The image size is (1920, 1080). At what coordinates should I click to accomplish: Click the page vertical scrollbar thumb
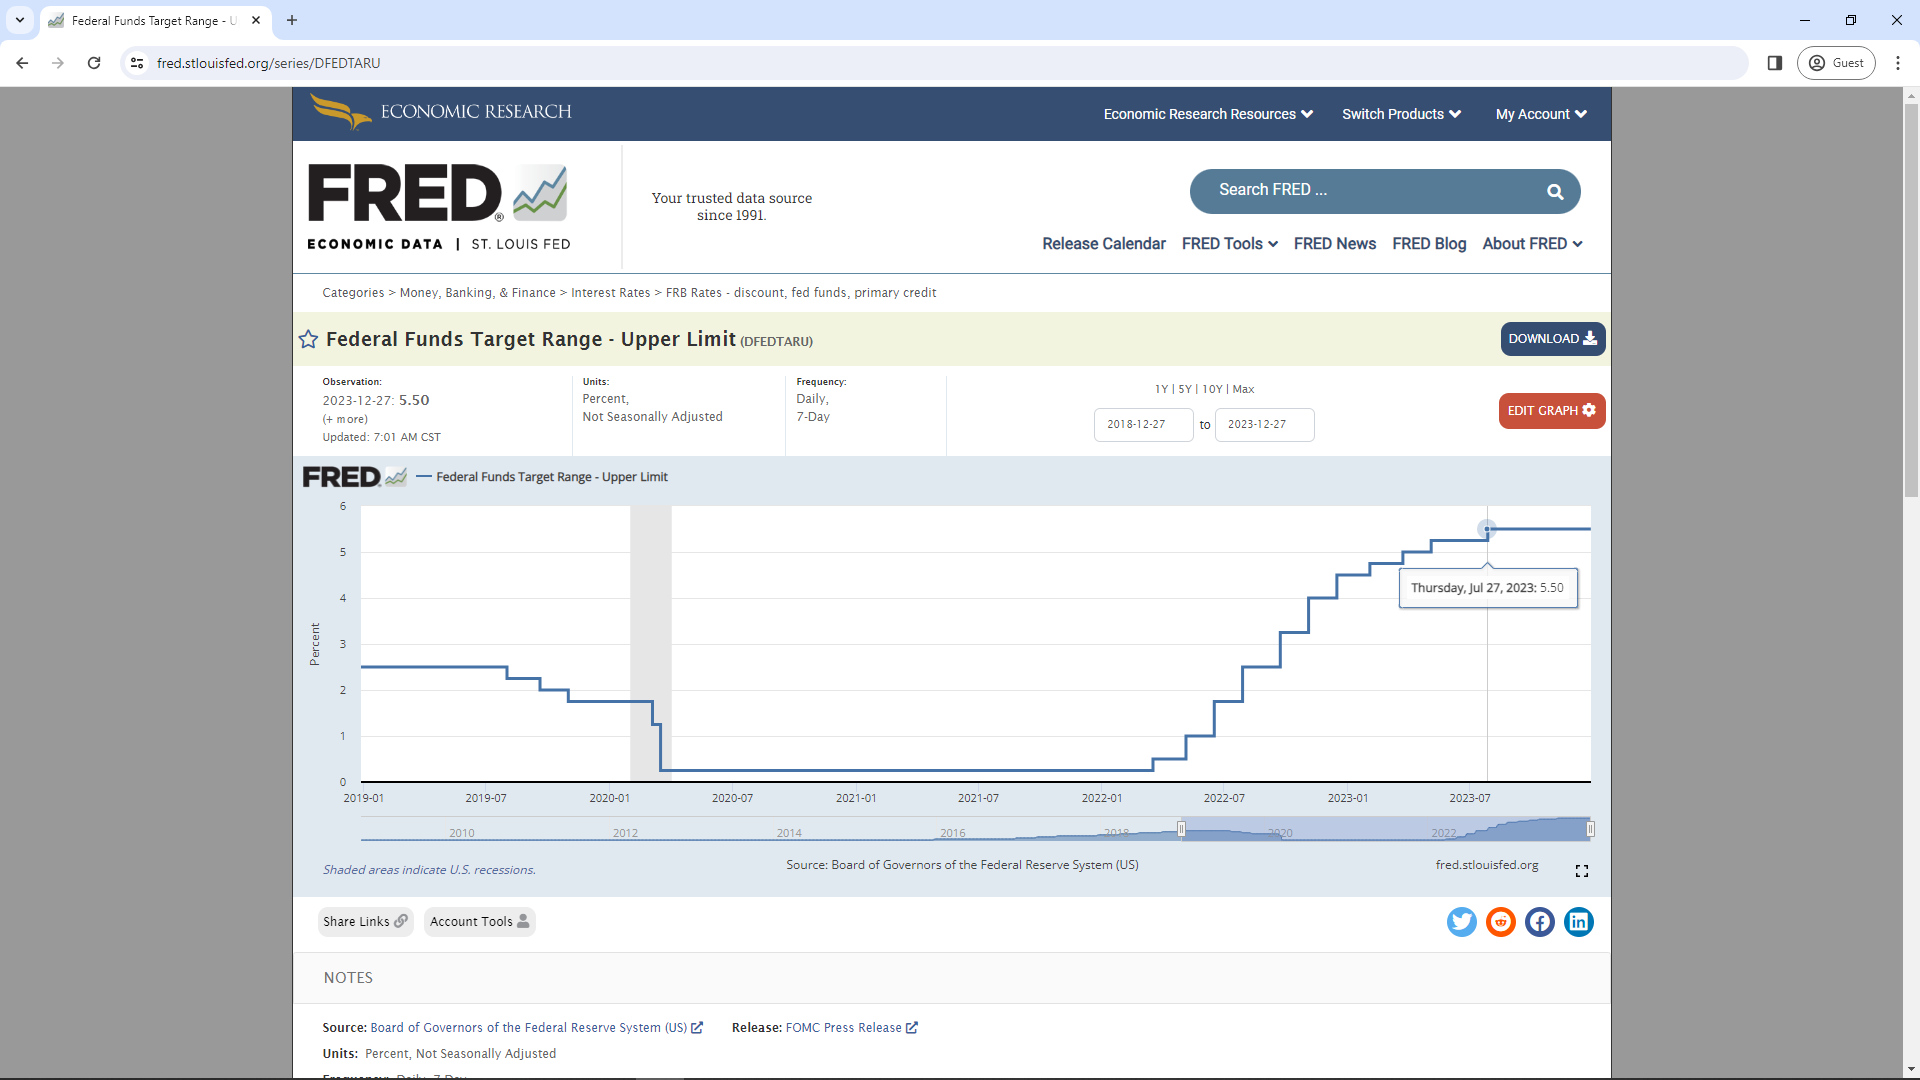click(1911, 300)
